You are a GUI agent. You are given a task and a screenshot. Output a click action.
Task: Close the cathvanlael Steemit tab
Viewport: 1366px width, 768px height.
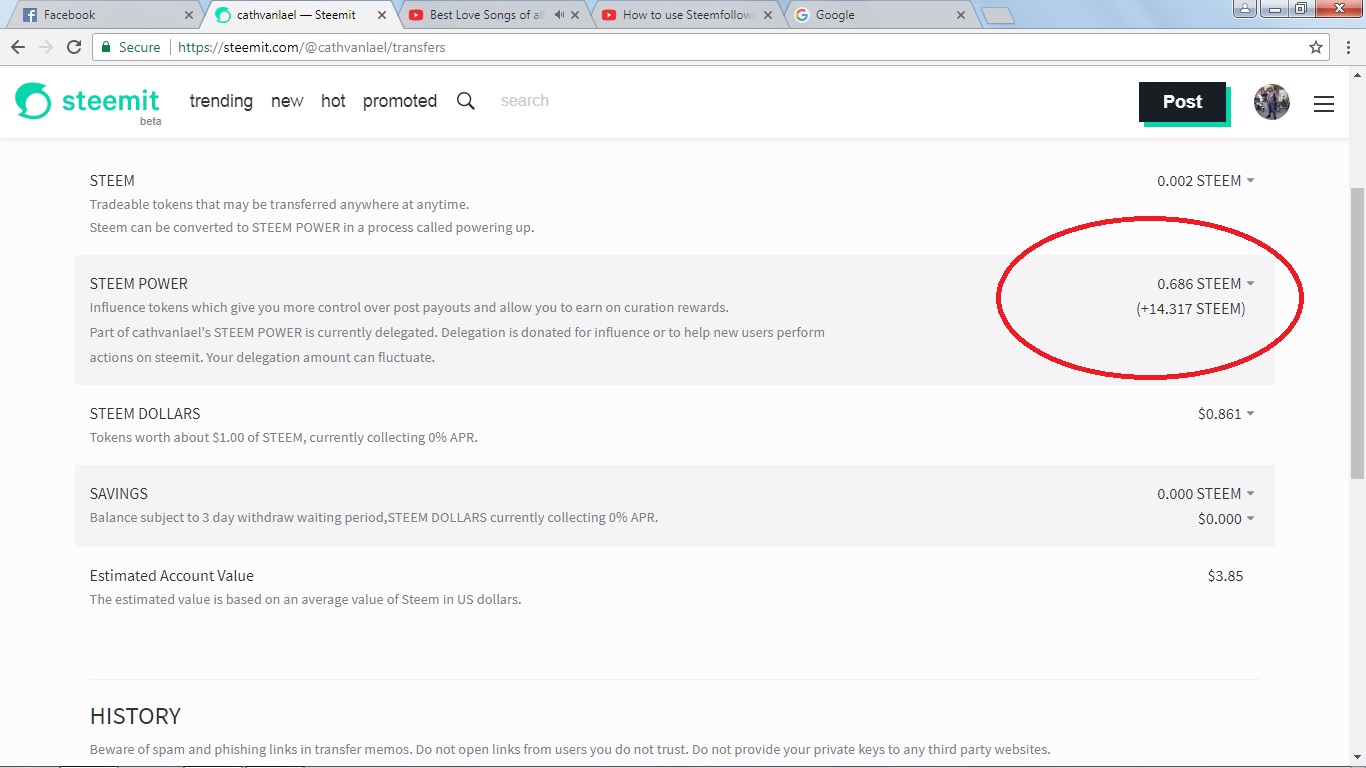[383, 15]
